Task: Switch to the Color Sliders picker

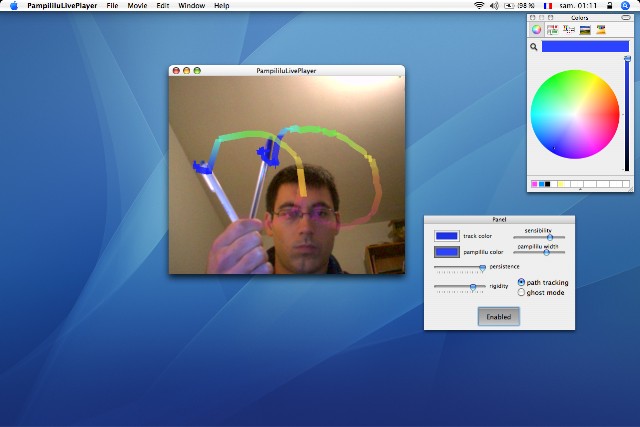Action: [x=552, y=30]
